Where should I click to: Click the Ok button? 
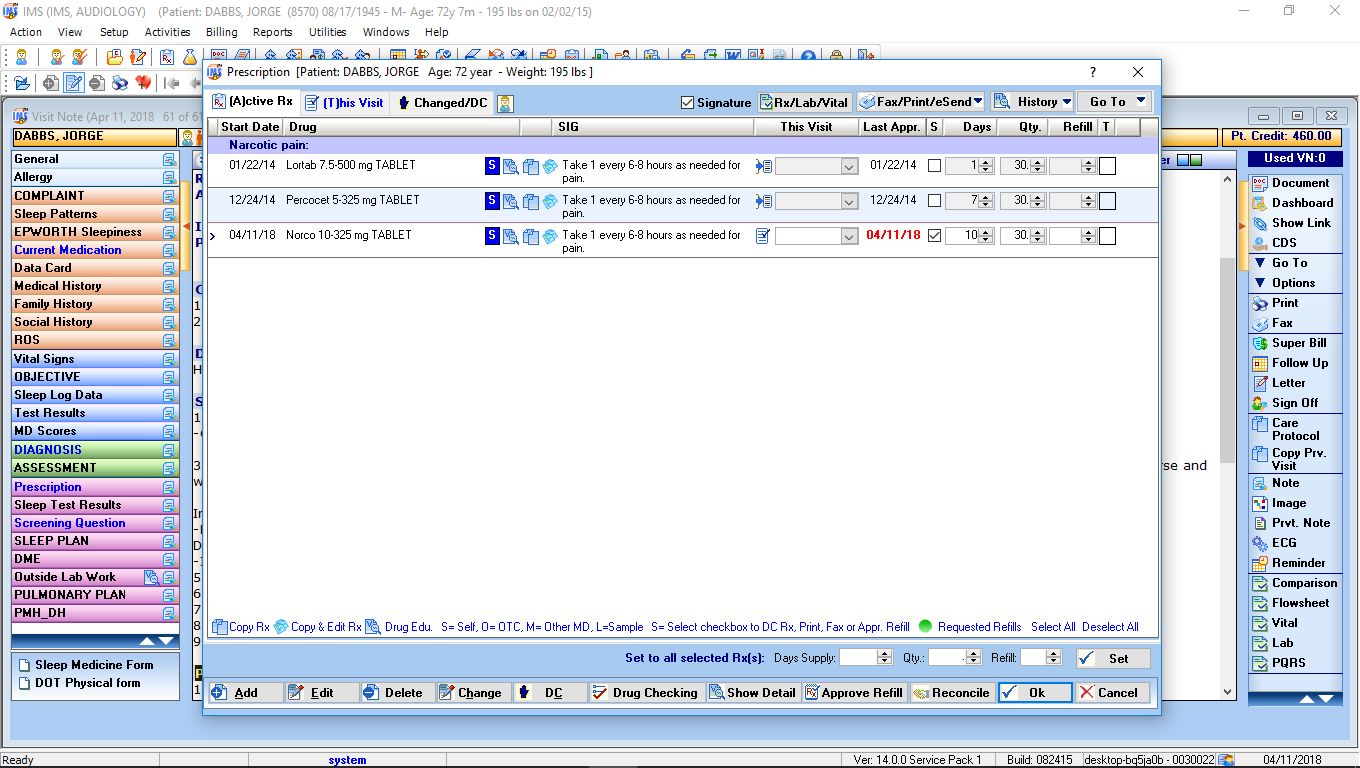(1035, 693)
